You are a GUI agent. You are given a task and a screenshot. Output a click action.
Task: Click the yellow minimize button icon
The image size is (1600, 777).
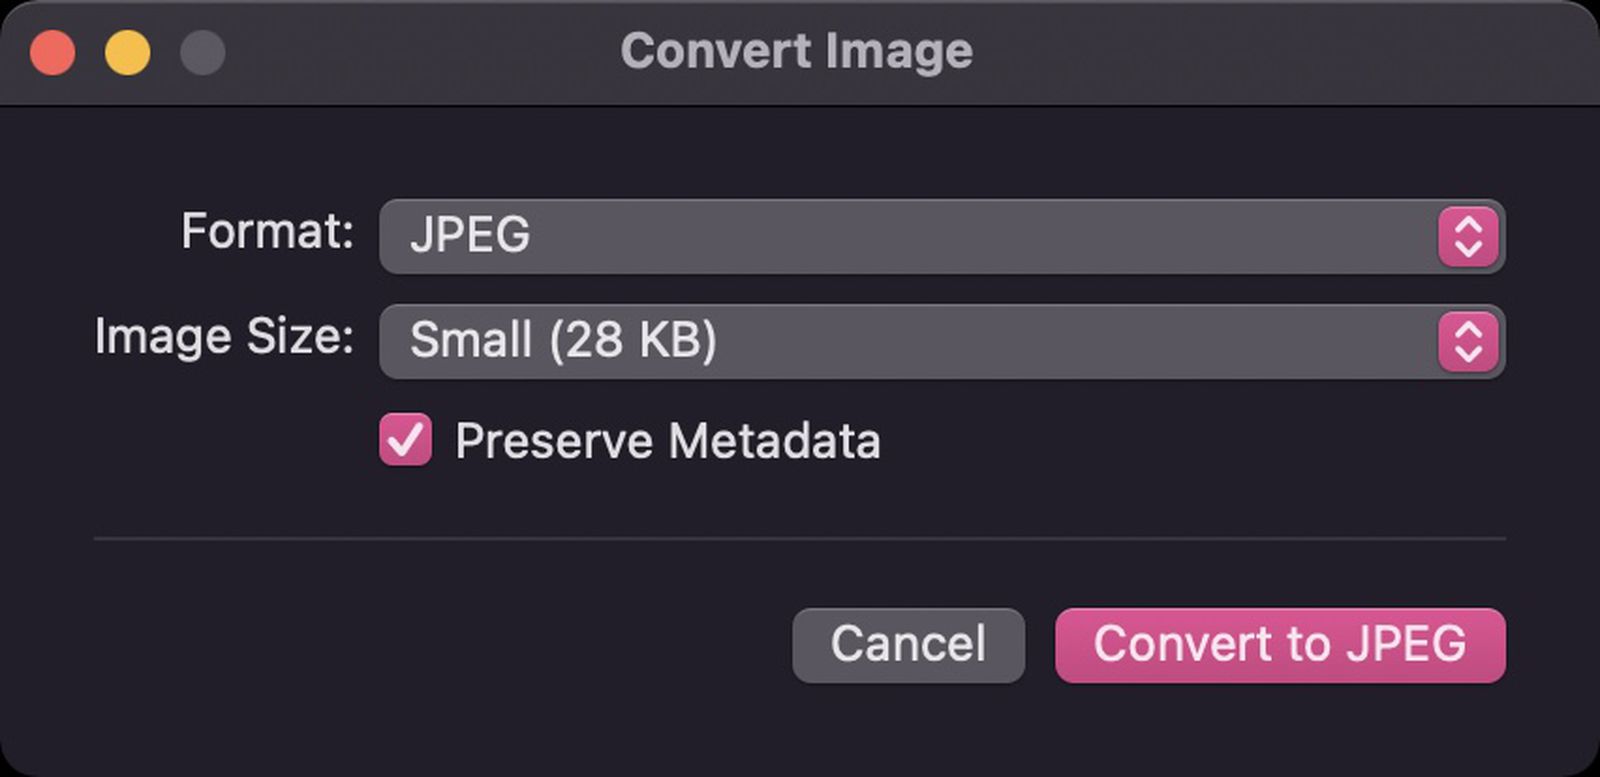tap(127, 51)
